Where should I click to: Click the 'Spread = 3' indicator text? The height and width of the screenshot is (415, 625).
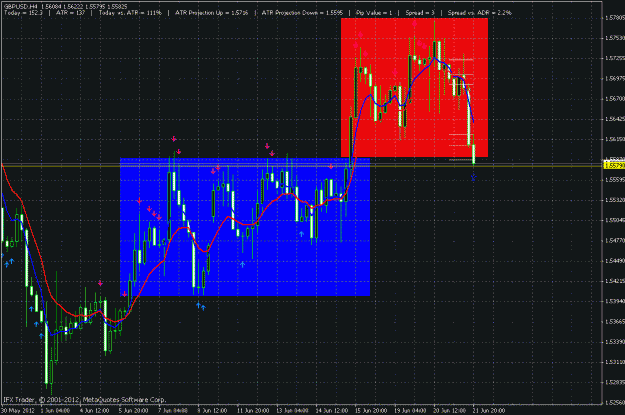pyautogui.click(x=420, y=13)
